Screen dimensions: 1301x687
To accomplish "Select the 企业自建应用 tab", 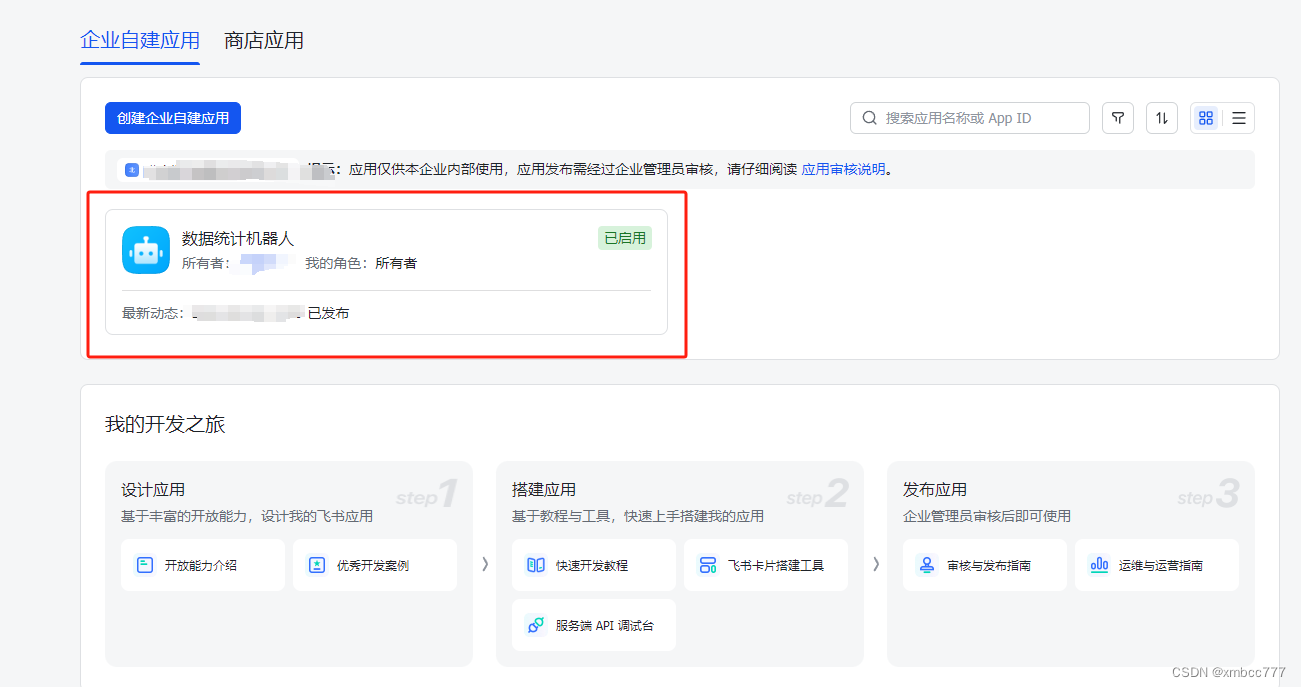I will tap(139, 41).
